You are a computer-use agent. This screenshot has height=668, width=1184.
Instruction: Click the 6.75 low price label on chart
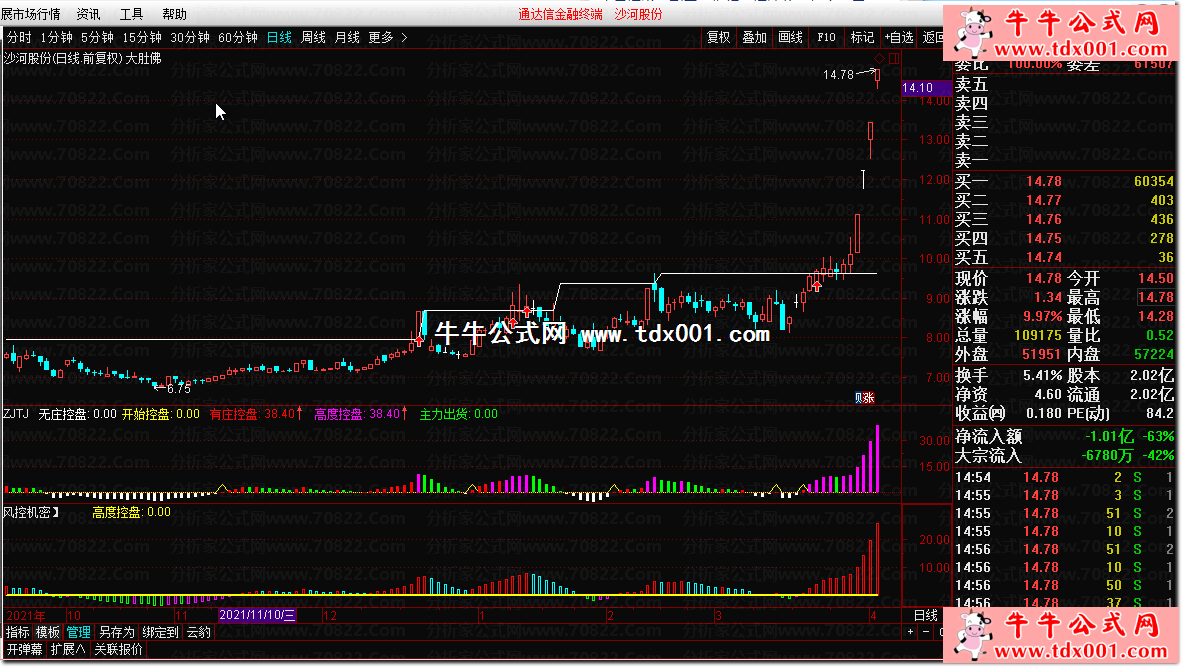tap(179, 389)
